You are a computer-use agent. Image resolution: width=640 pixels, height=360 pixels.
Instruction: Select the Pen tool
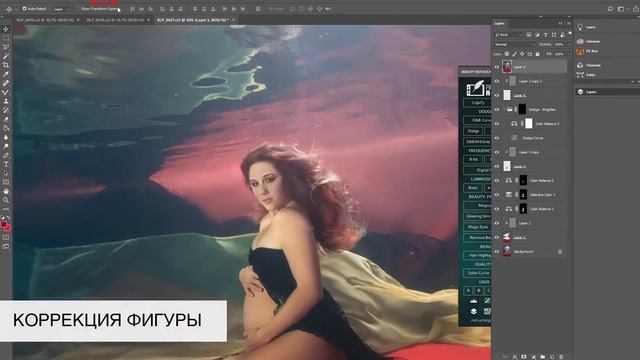click(x=6, y=155)
